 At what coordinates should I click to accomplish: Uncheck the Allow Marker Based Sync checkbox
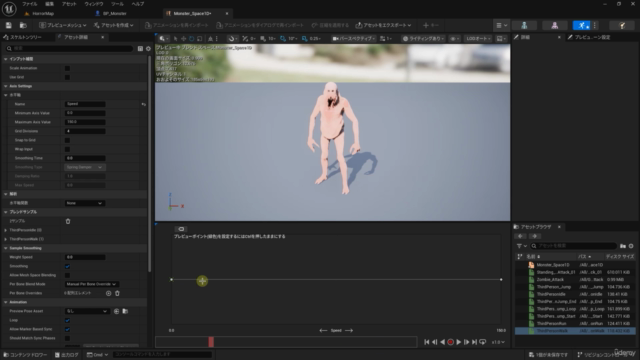coord(67,329)
